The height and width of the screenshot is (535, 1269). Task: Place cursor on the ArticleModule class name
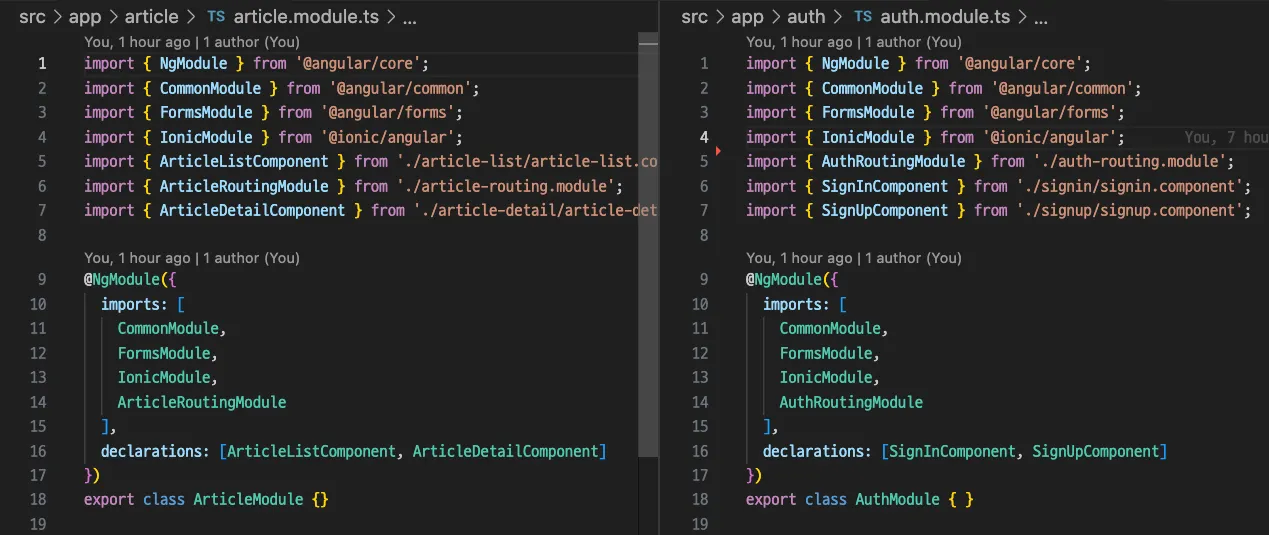pyautogui.click(x=248, y=499)
